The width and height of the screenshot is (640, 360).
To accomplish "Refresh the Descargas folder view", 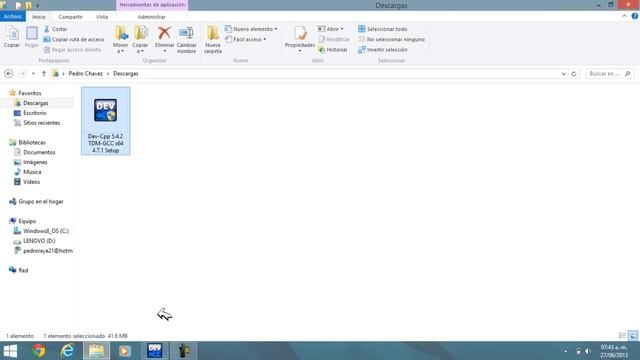I will [574, 74].
